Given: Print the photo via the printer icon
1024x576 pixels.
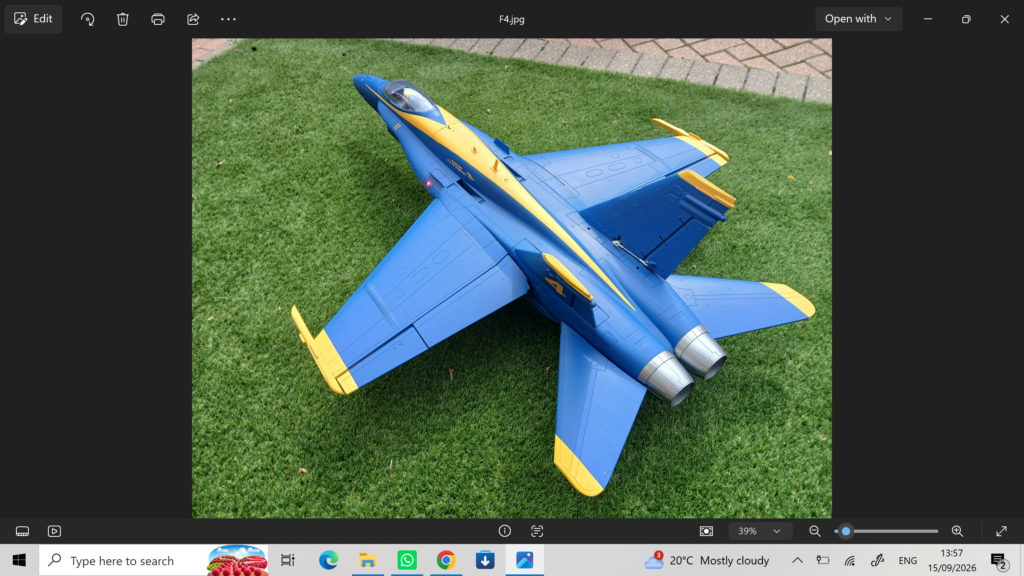Looking at the screenshot, I should tap(158, 19).
